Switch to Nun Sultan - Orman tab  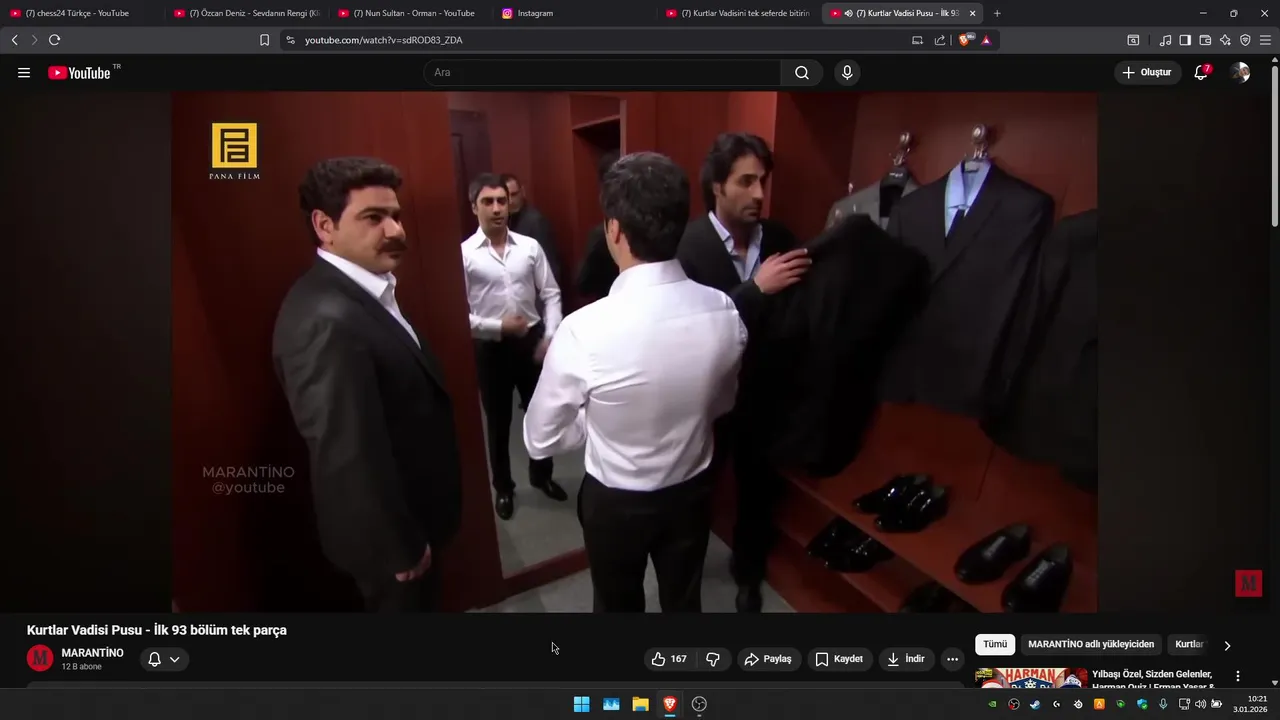click(x=410, y=13)
